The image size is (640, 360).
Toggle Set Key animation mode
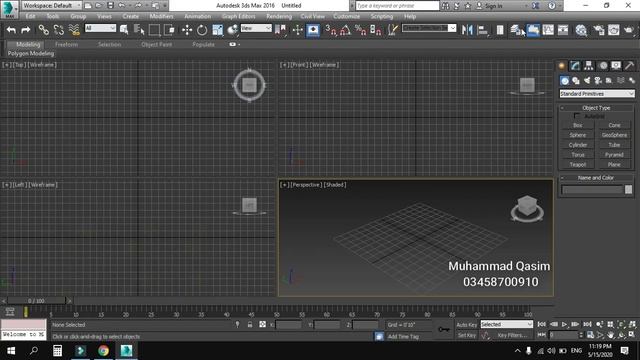pos(467,335)
